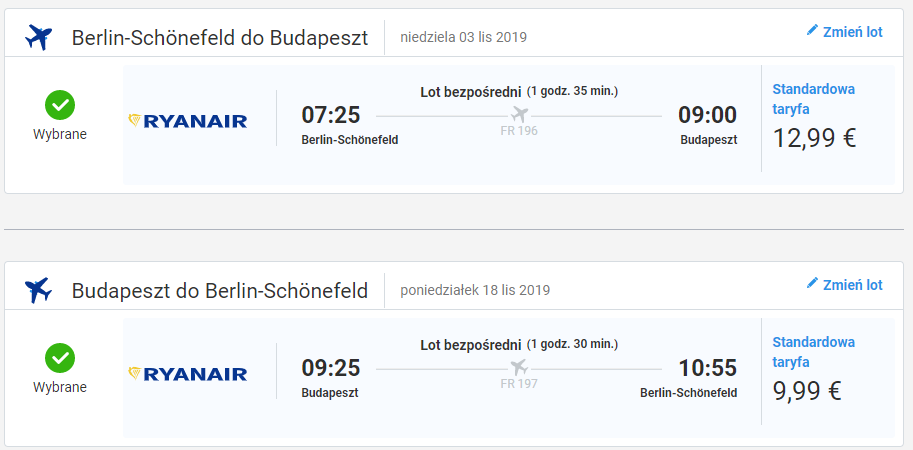The width and height of the screenshot is (913, 450).
Task: Click the blue airplane icon beside Budapeszt do Berlin-Schönefeld
Action: 38,290
